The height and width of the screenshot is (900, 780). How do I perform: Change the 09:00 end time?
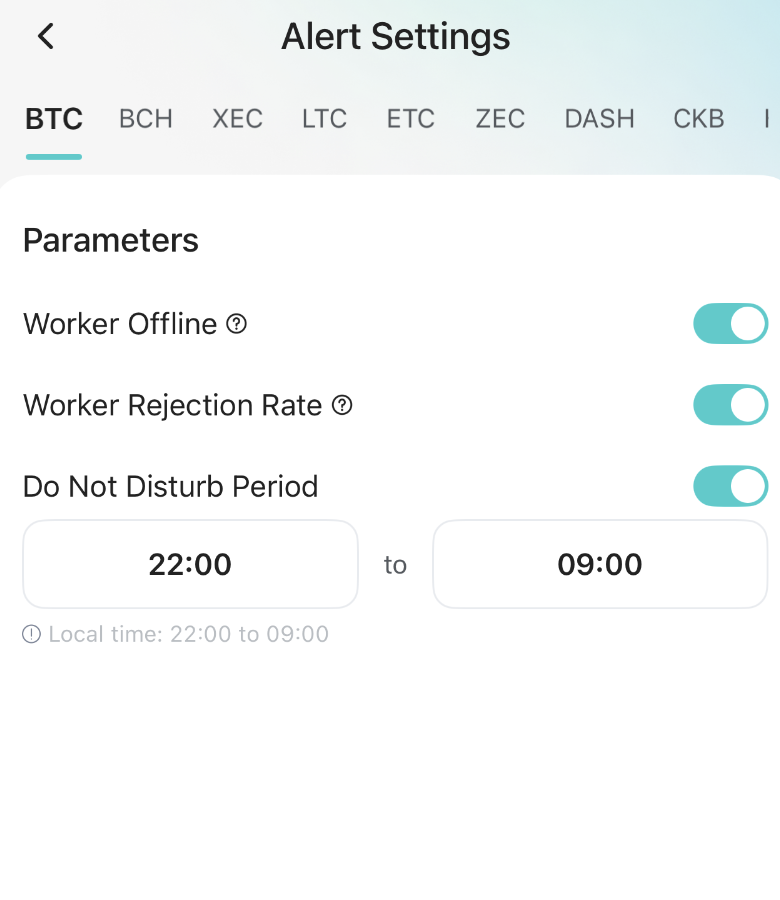tap(599, 564)
